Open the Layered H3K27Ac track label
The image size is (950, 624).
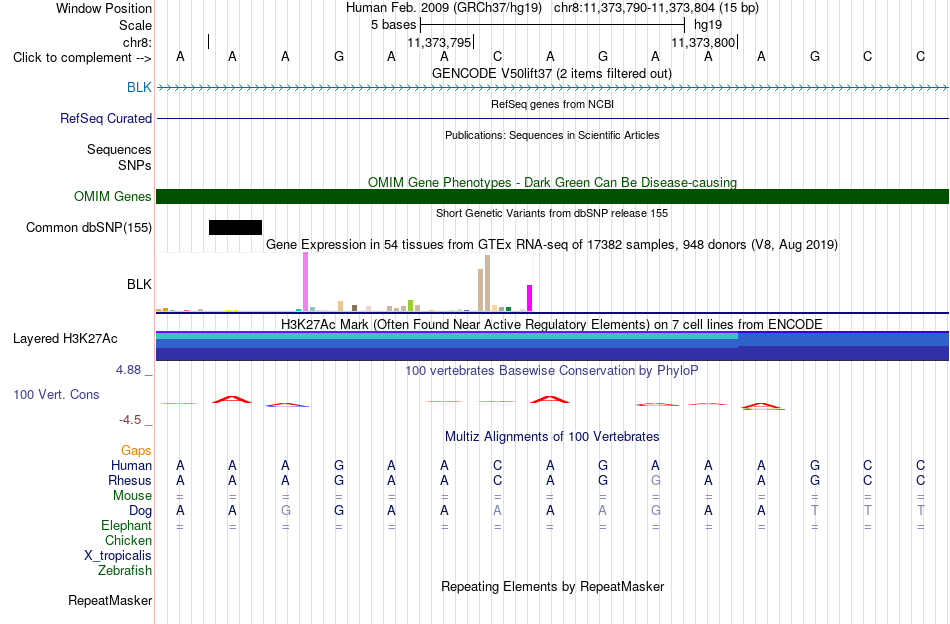(x=65, y=338)
